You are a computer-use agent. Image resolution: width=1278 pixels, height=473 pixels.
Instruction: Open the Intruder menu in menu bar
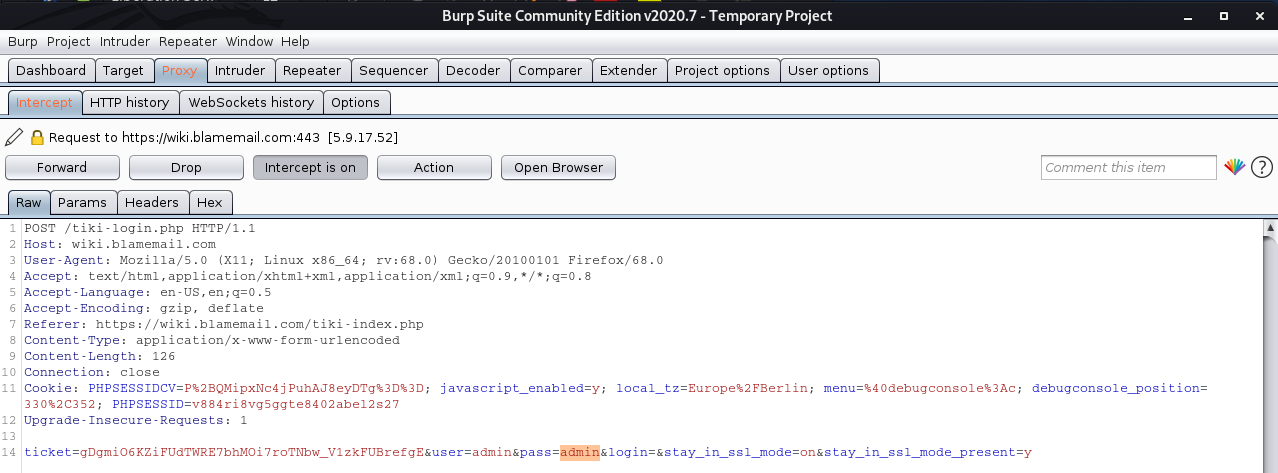(x=125, y=41)
